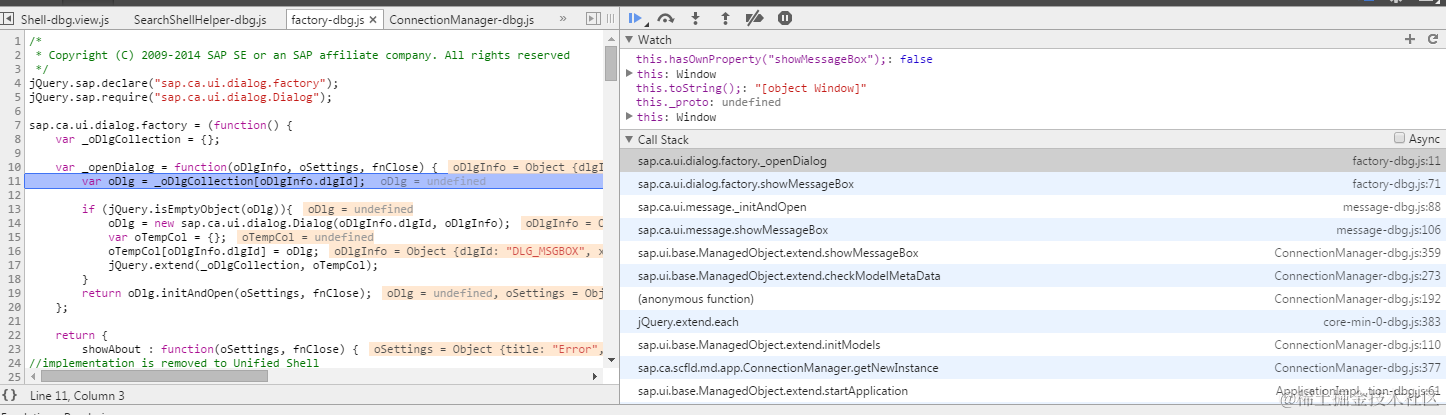The width and height of the screenshot is (1446, 415).
Task: Select the sap.ca.ui.message.showMessageBox frame
Action: click(x=1032, y=230)
